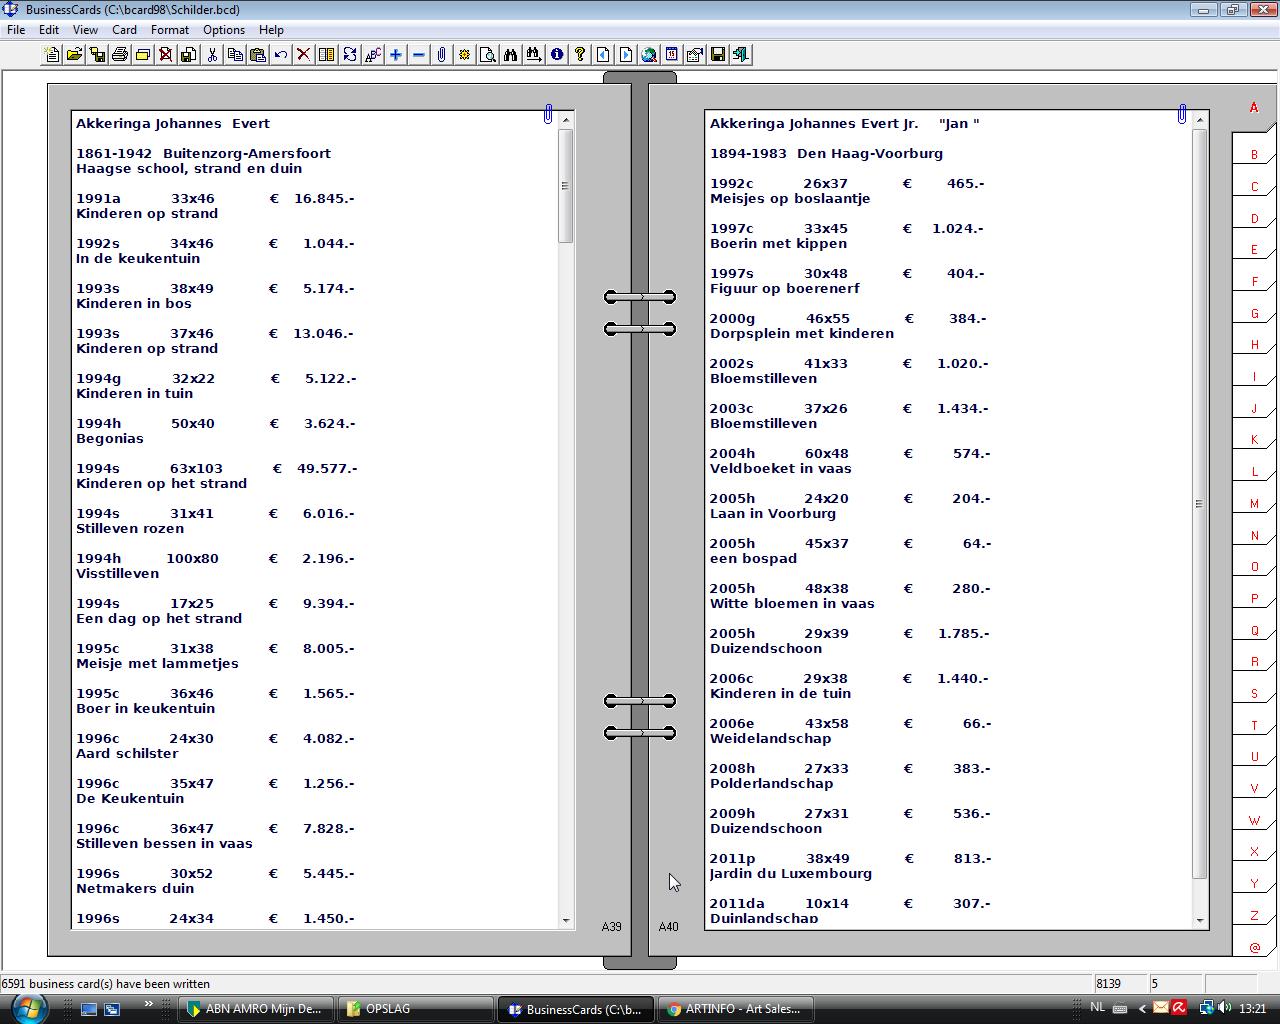This screenshot has width=1280, height=1024.
Task: Jump to the S index tab
Action: pyautogui.click(x=1254, y=694)
